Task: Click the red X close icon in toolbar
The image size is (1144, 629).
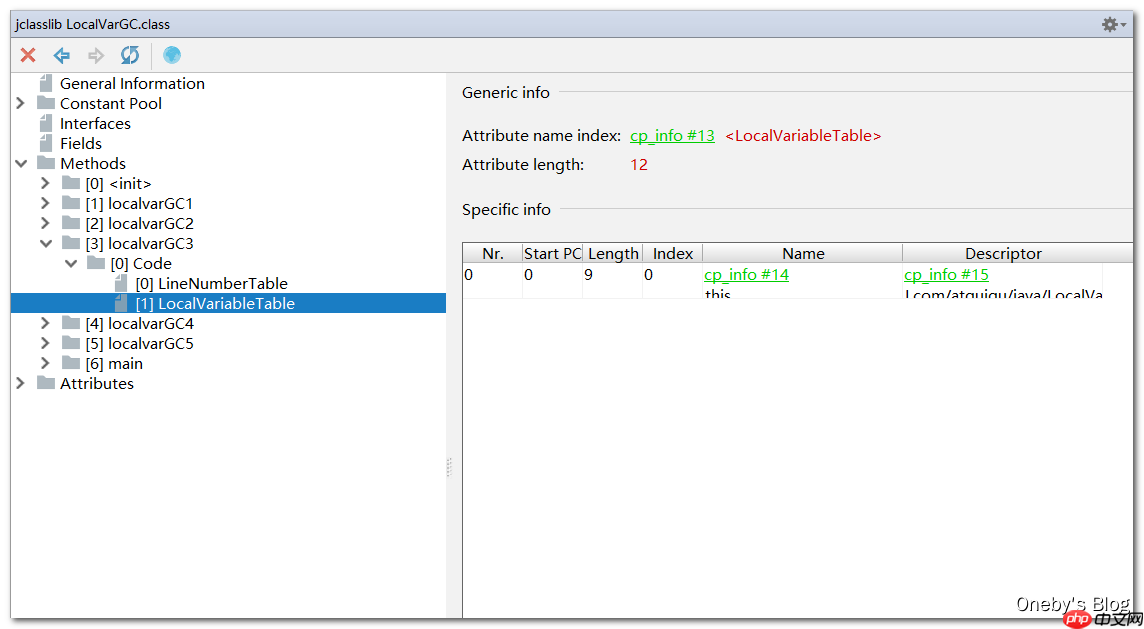Action: [x=28, y=55]
